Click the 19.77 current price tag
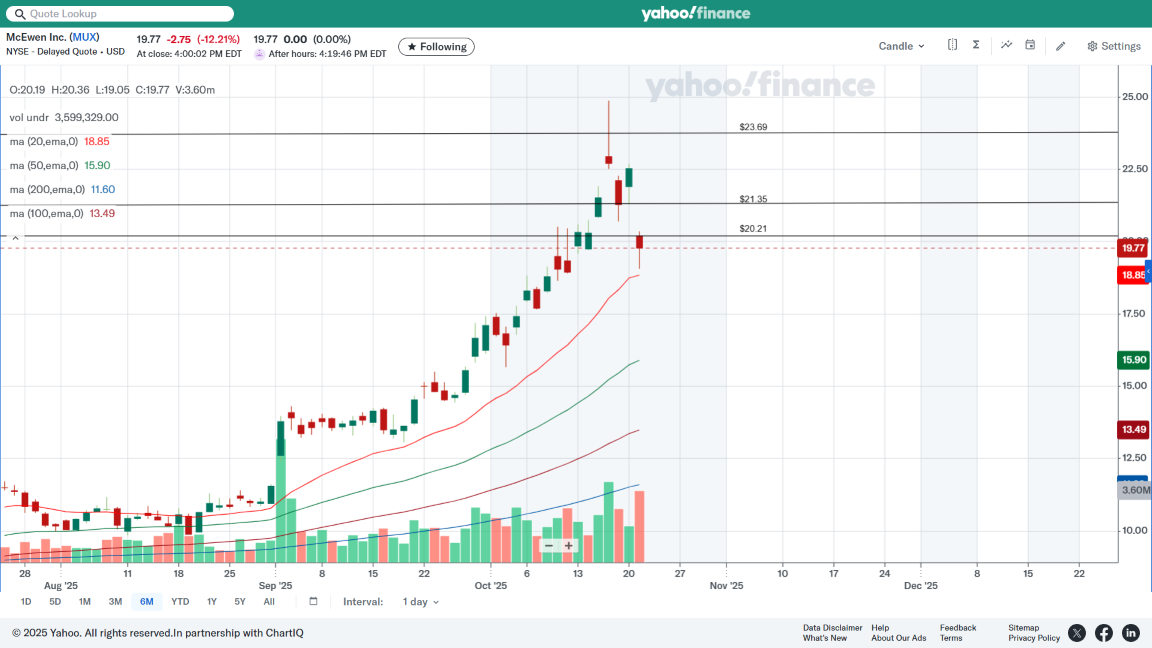Image resolution: width=1152 pixels, height=648 pixels. click(1133, 248)
